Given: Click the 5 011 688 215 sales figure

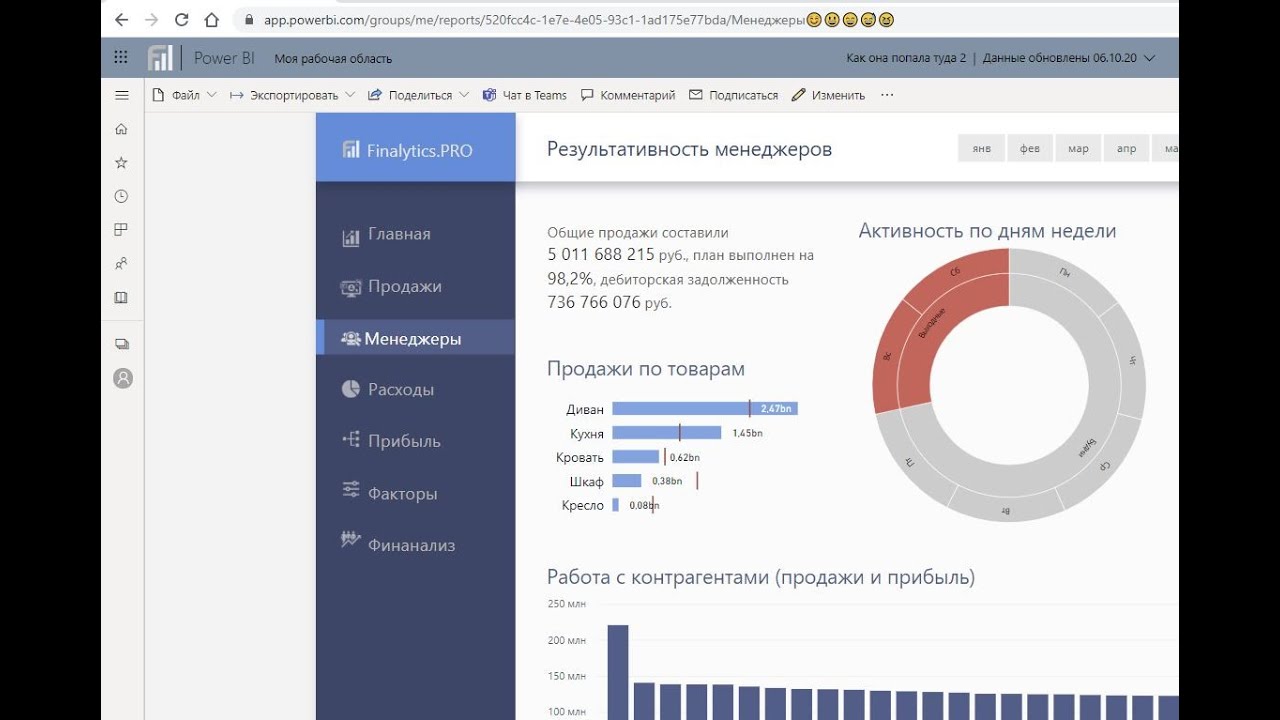Looking at the screenshot, I should (601, 255).
